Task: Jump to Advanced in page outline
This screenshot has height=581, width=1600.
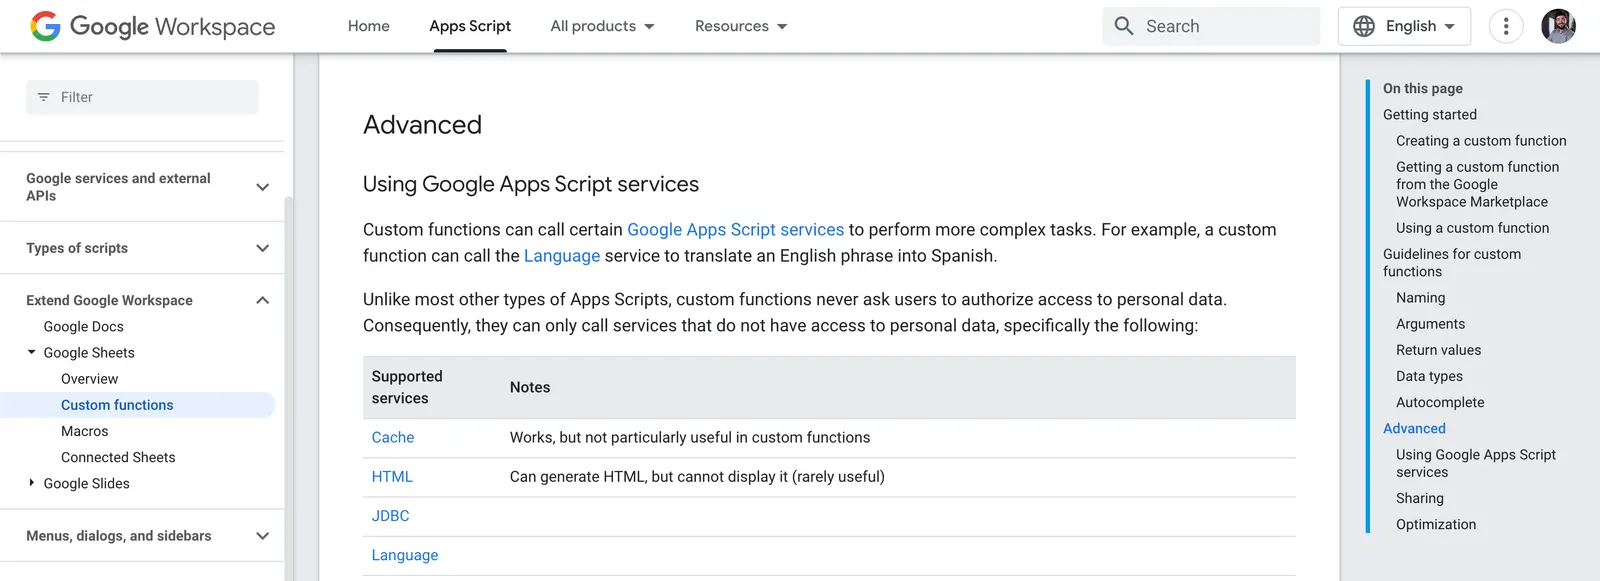Action: click(x=1414, y=428)
